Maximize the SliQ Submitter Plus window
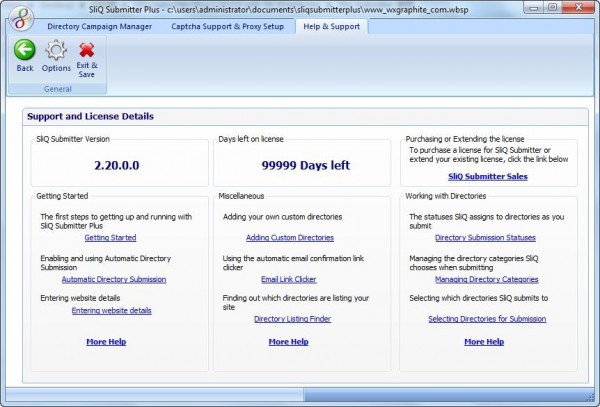This screenshot has height=407, width=600. point(553,8)
